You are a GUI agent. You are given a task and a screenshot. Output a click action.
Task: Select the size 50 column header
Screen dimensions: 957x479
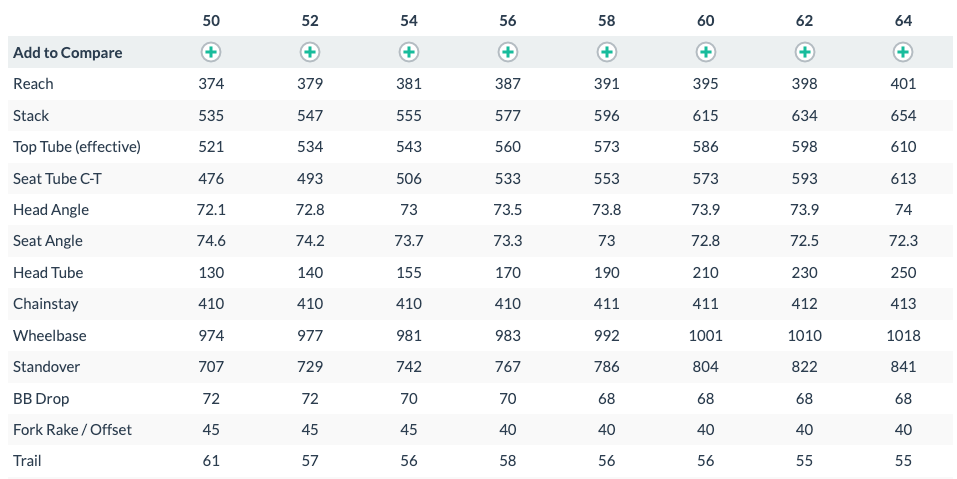click(211, 21)
